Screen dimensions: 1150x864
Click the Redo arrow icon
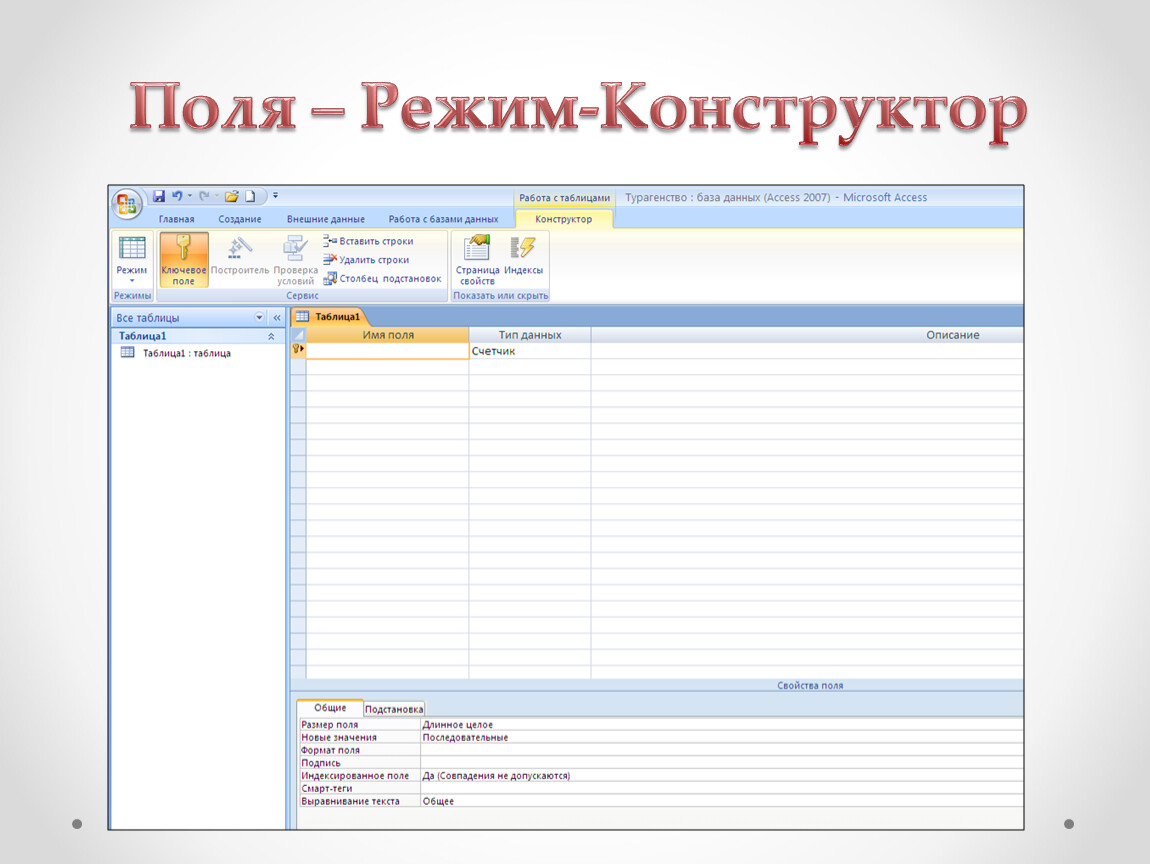205,196
